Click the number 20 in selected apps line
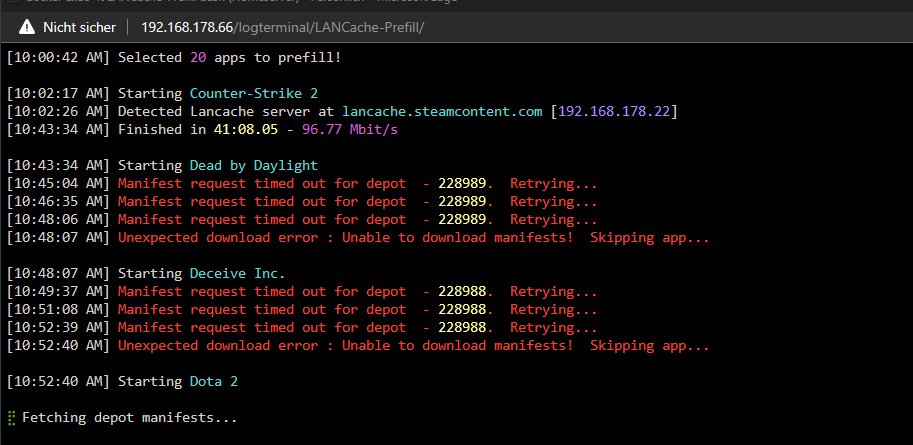The width and height of the screenshot is (913, 445). click(198, 58)
